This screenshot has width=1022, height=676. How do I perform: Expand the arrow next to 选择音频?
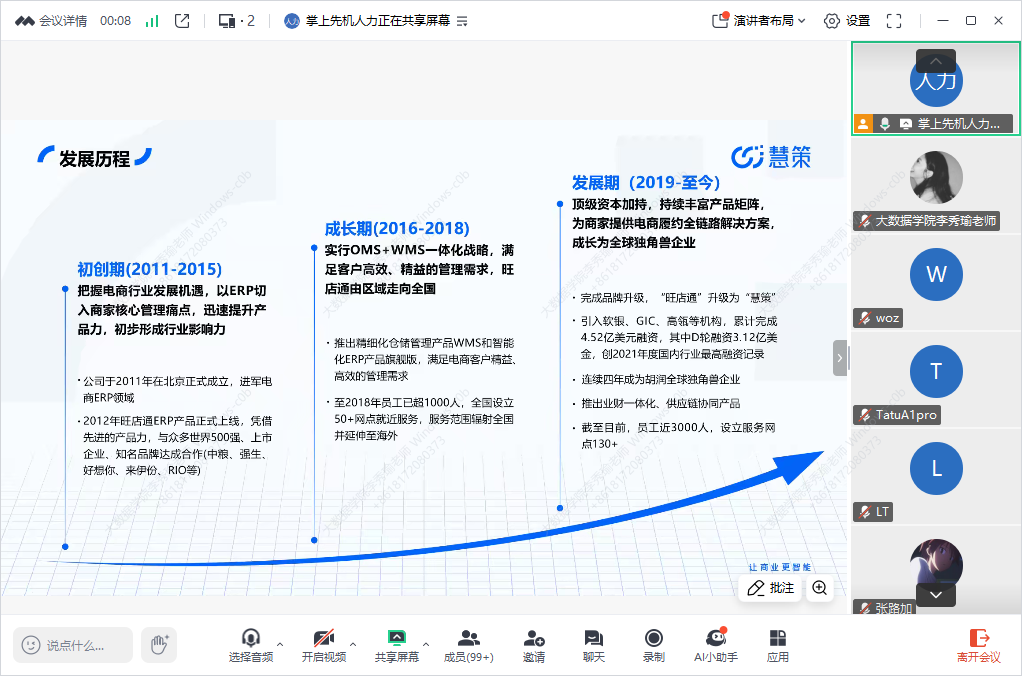pyautogui.click(x=280, y=644)
